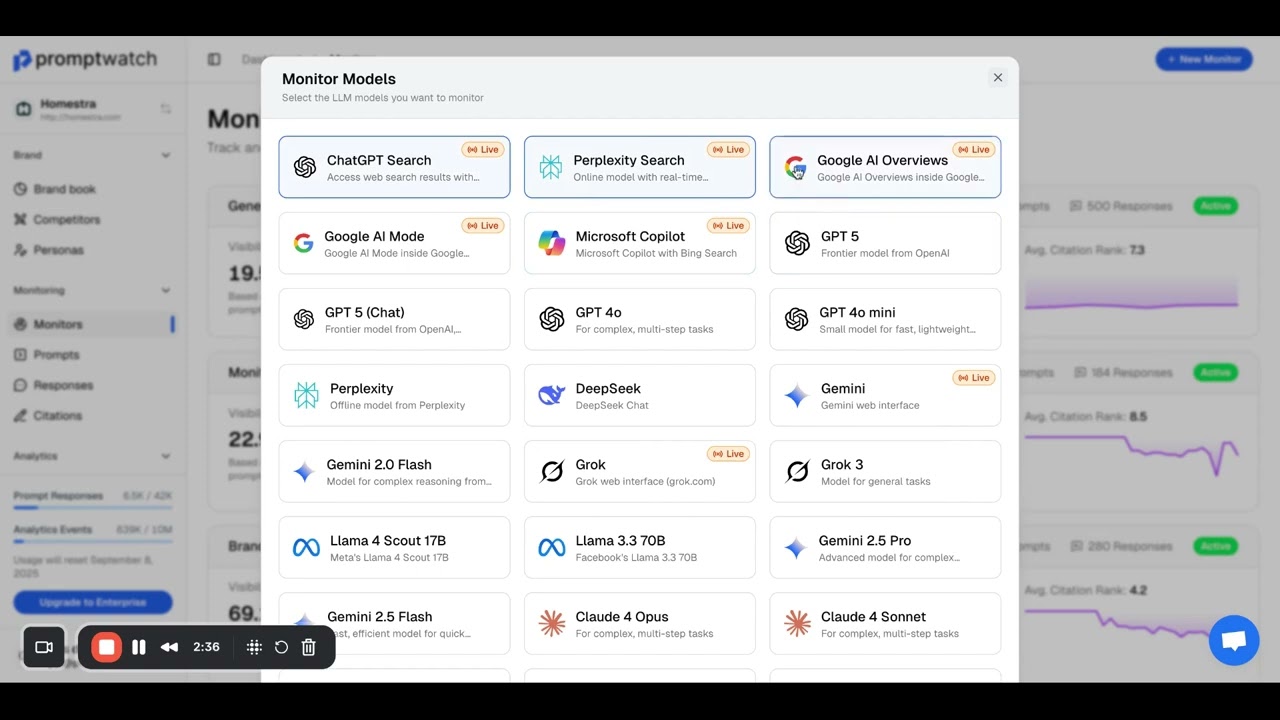Enable monitoring for GPT 4o mini
1280x720 pixels.
tap(885, 319)
